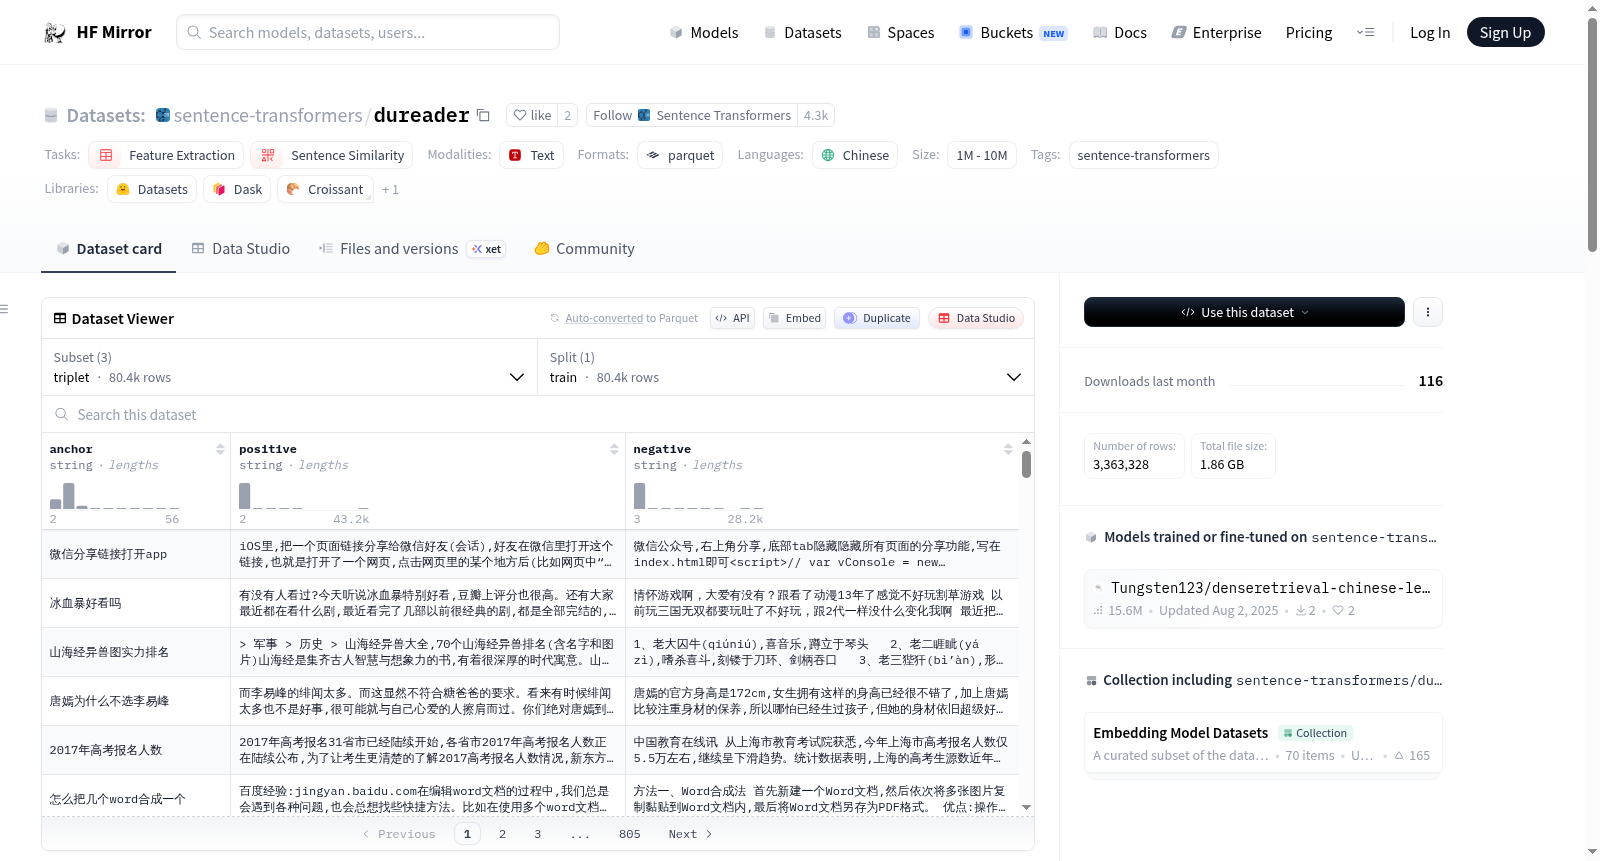Image resolution: width=1600 pixels, height=861 pixels.
Task: Sort by the negative column arrows
Action: pos(1008,449)
